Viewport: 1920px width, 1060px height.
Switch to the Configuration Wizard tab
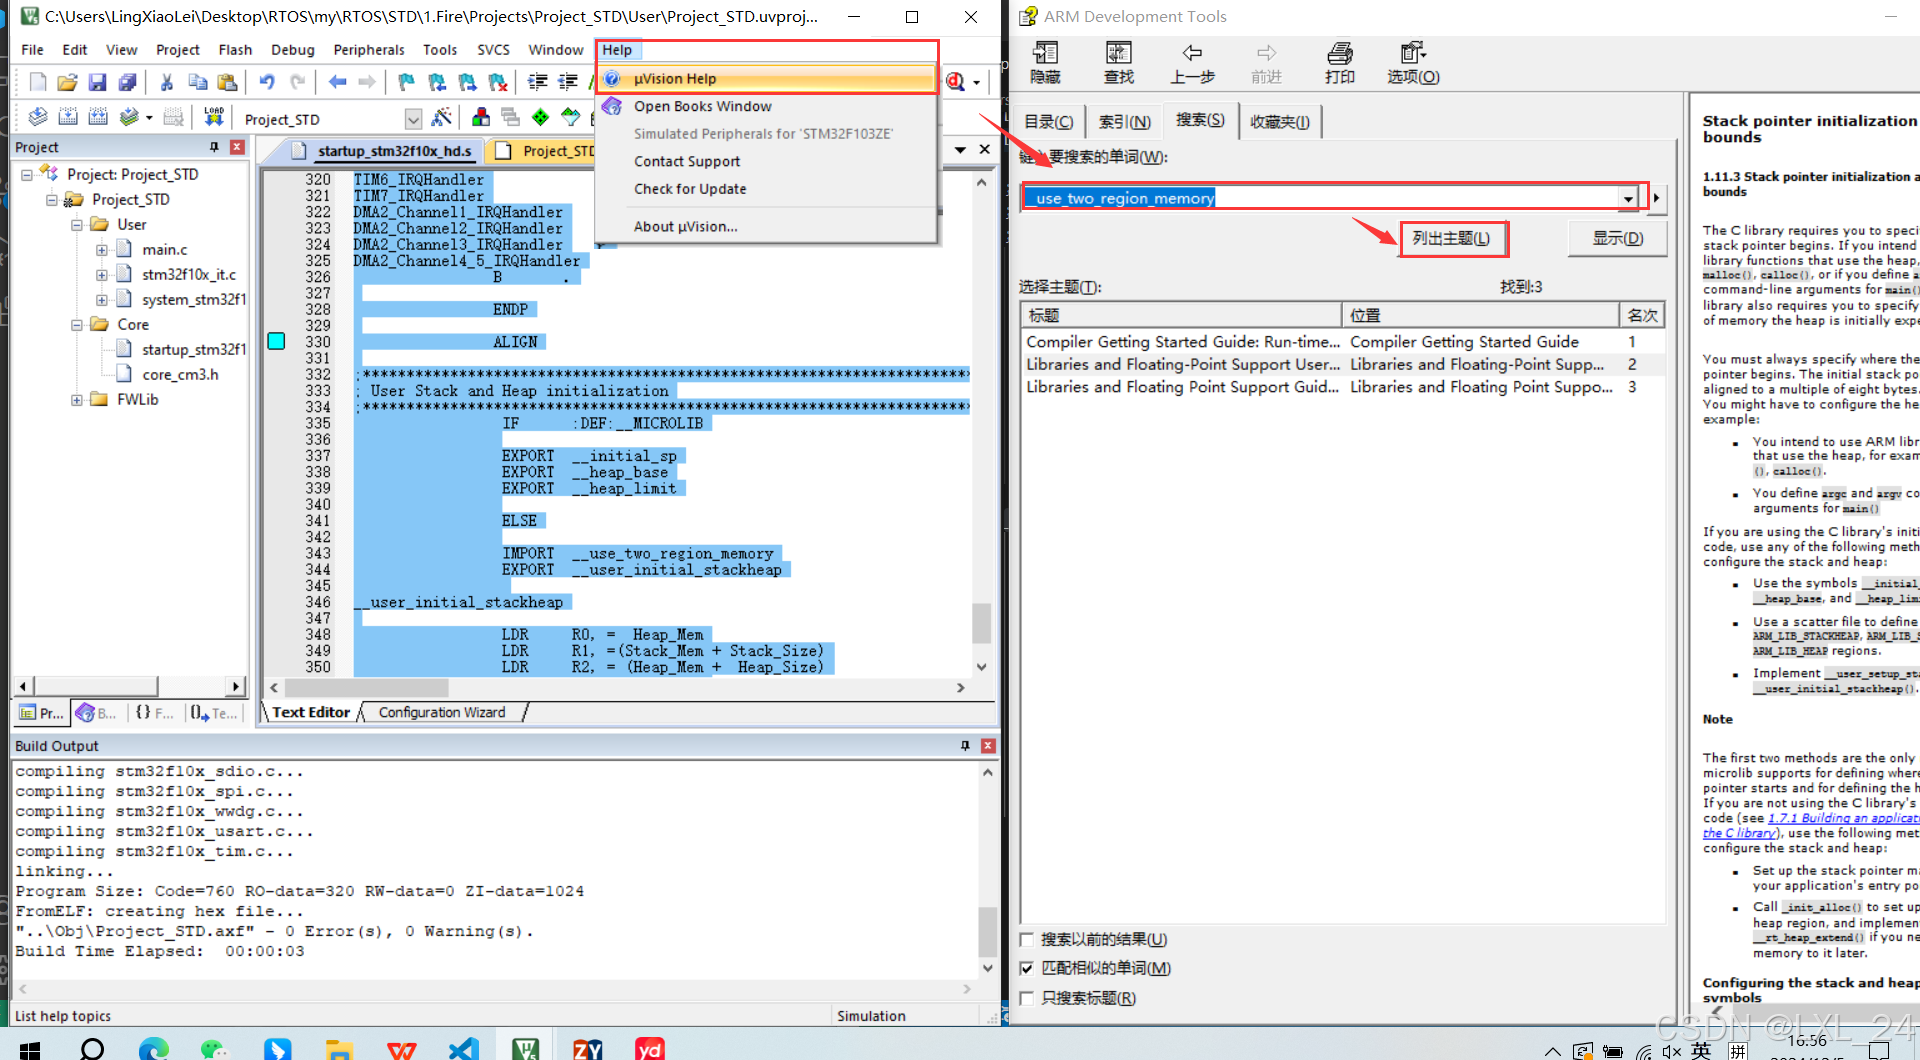pos(442,713)
